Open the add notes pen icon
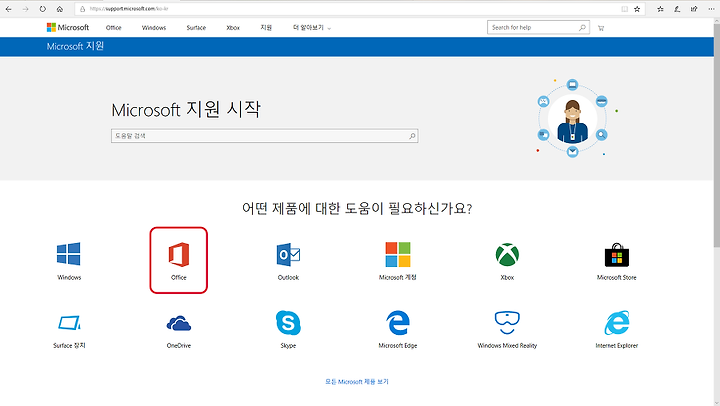This screenshot has width=720, height=406. (677, 9)
